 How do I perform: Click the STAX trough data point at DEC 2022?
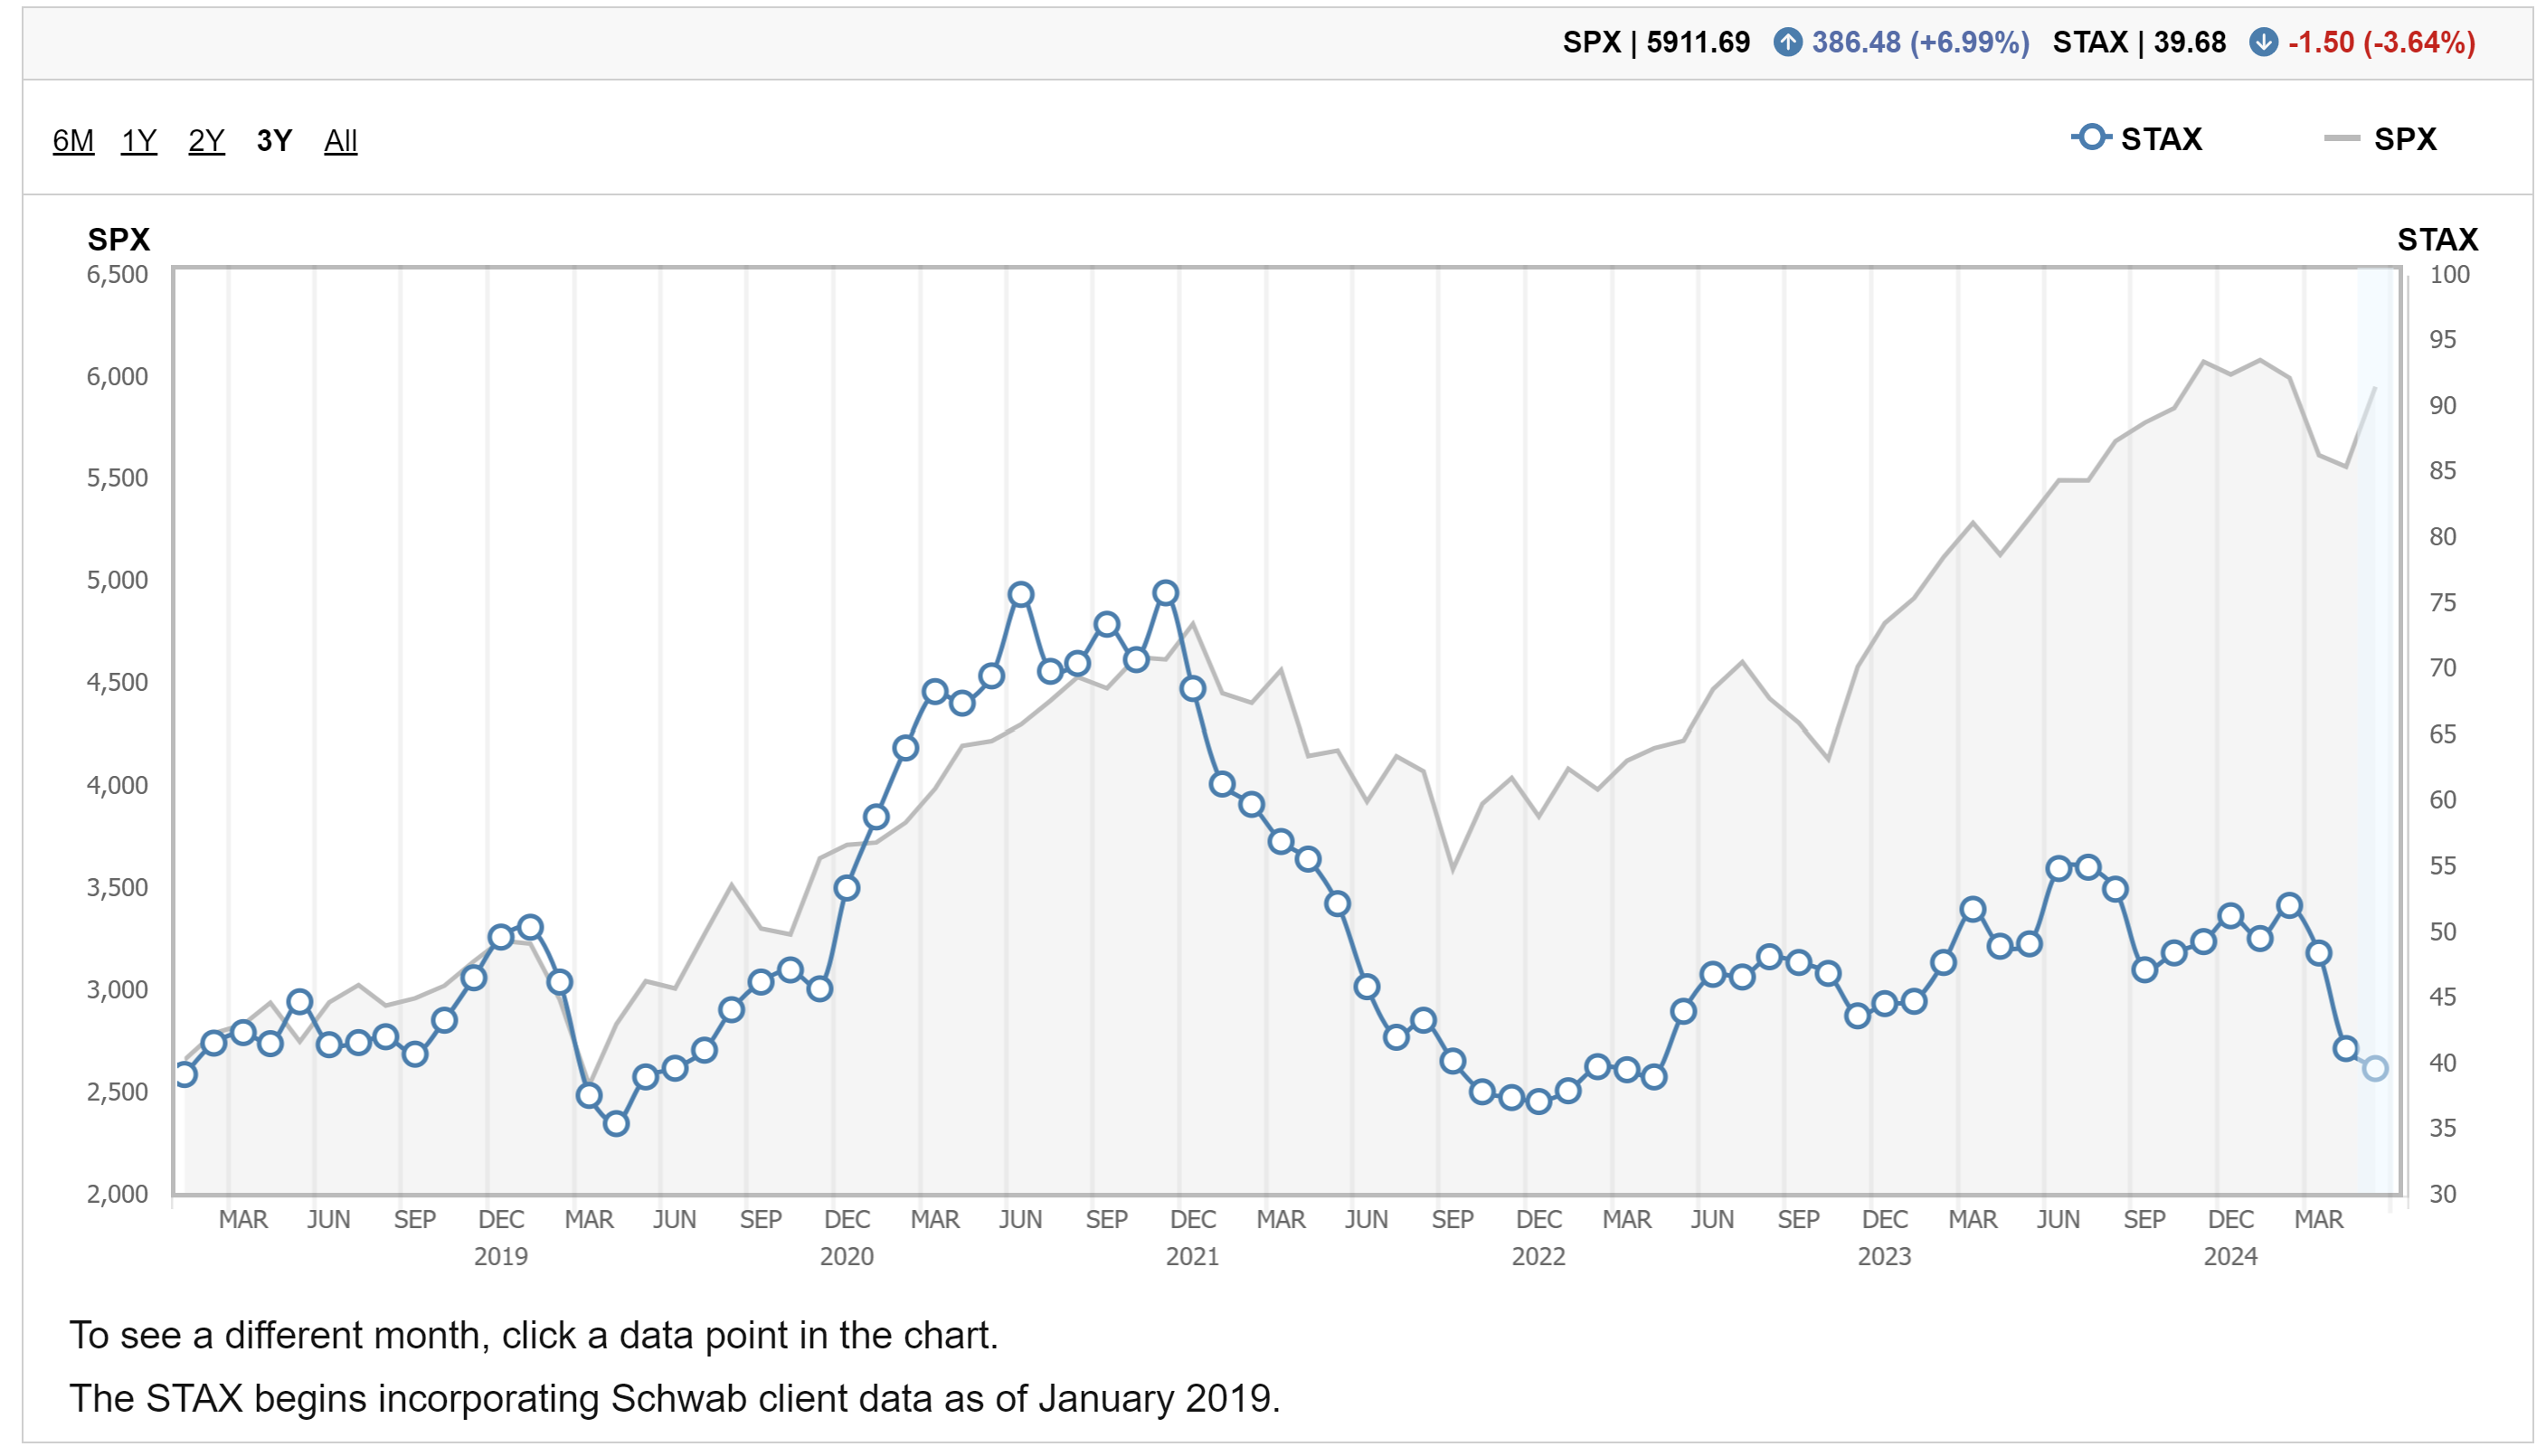[x=1538, y=1101]
